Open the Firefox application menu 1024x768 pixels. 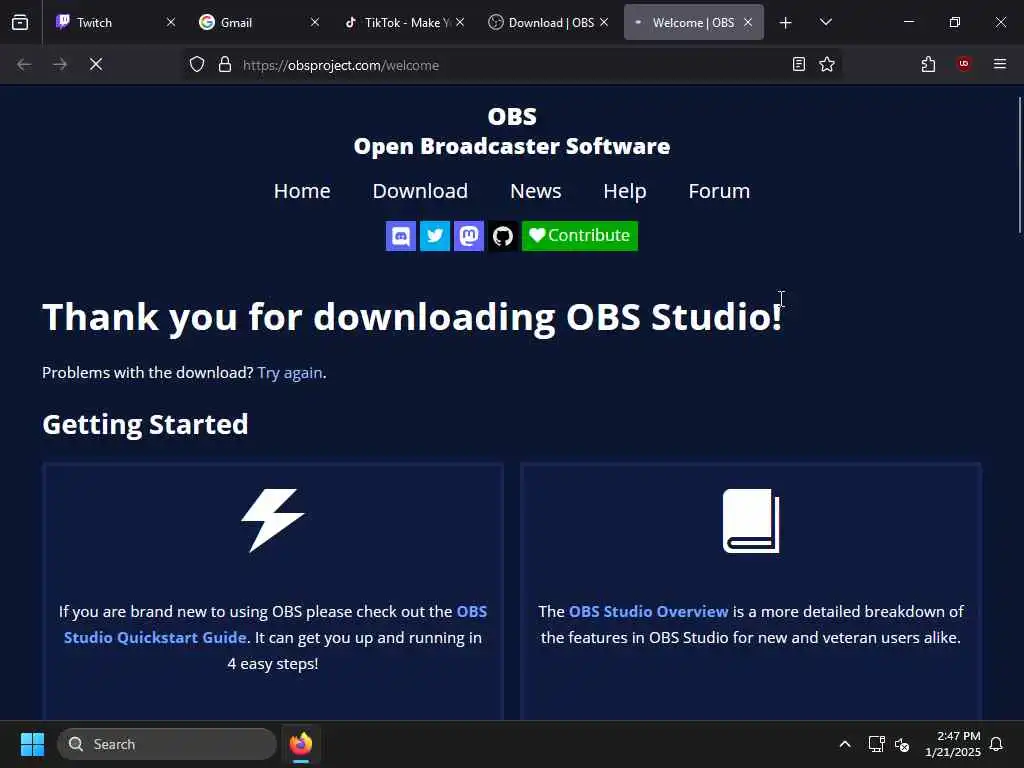(999, 64)
